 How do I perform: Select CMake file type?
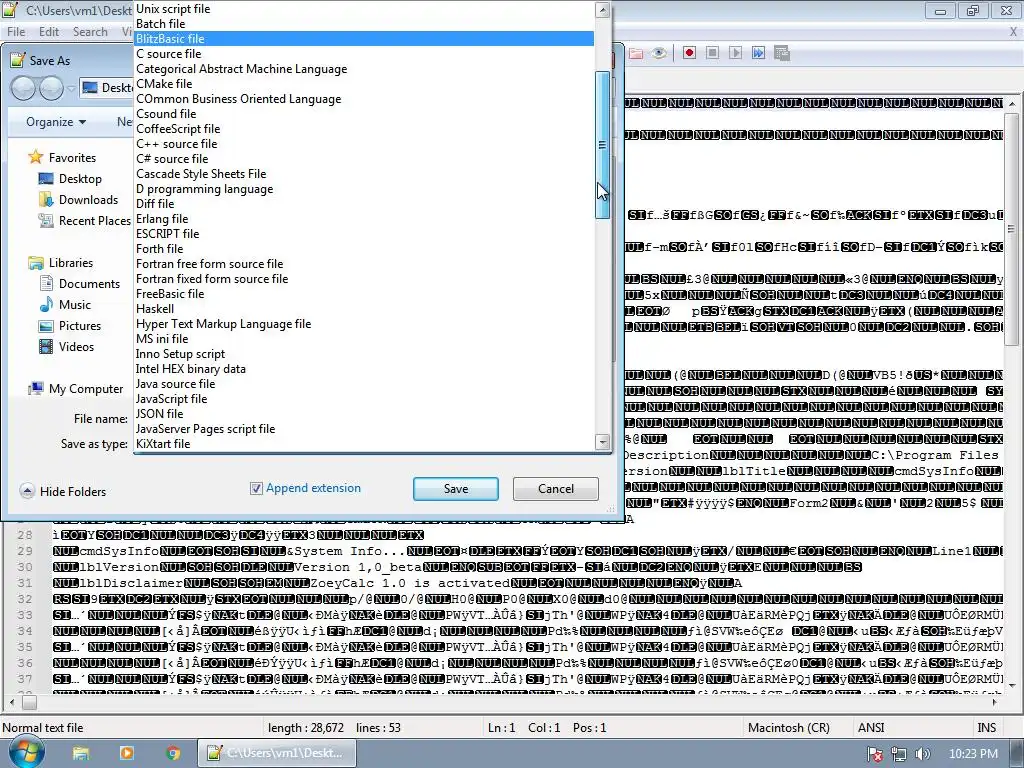364,84
